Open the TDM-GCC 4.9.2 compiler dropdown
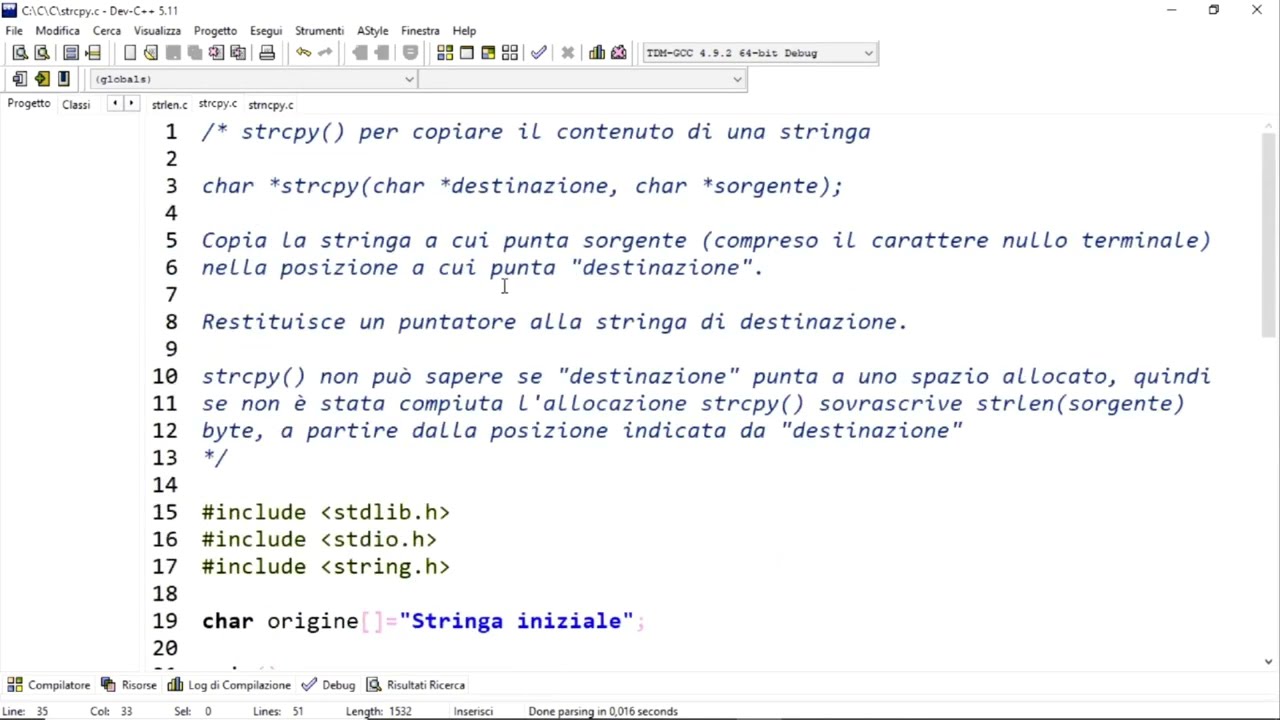This screenshot has width=1280, height=720. [x=759, y=53]
